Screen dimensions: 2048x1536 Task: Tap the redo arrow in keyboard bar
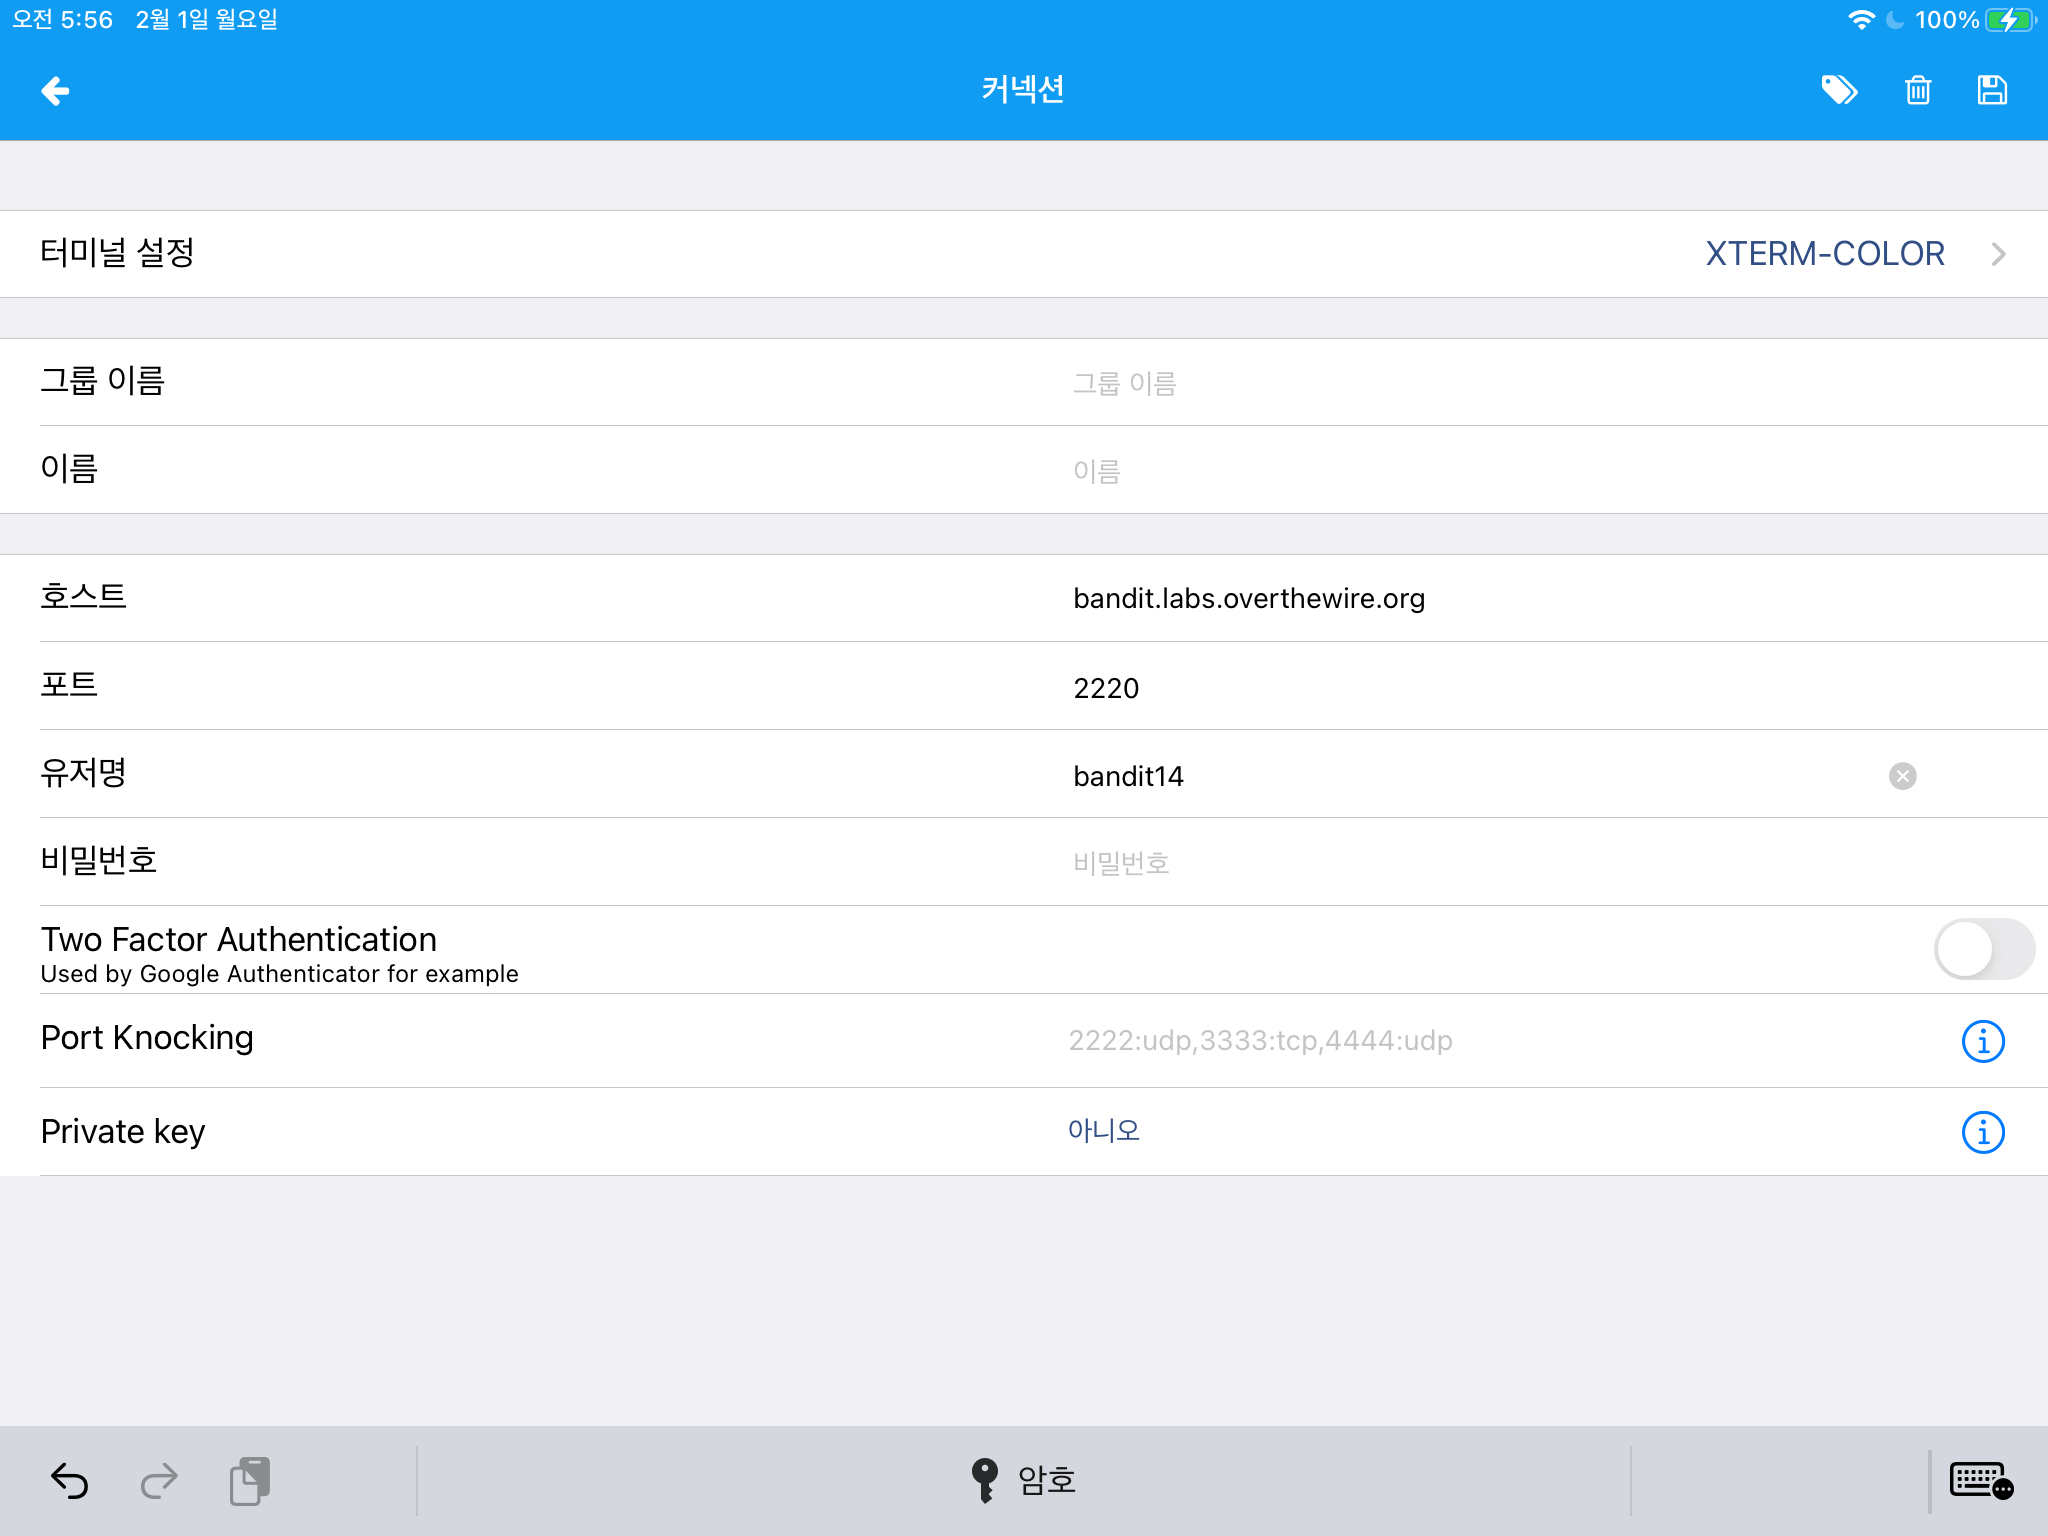(x=158, y=1481)
